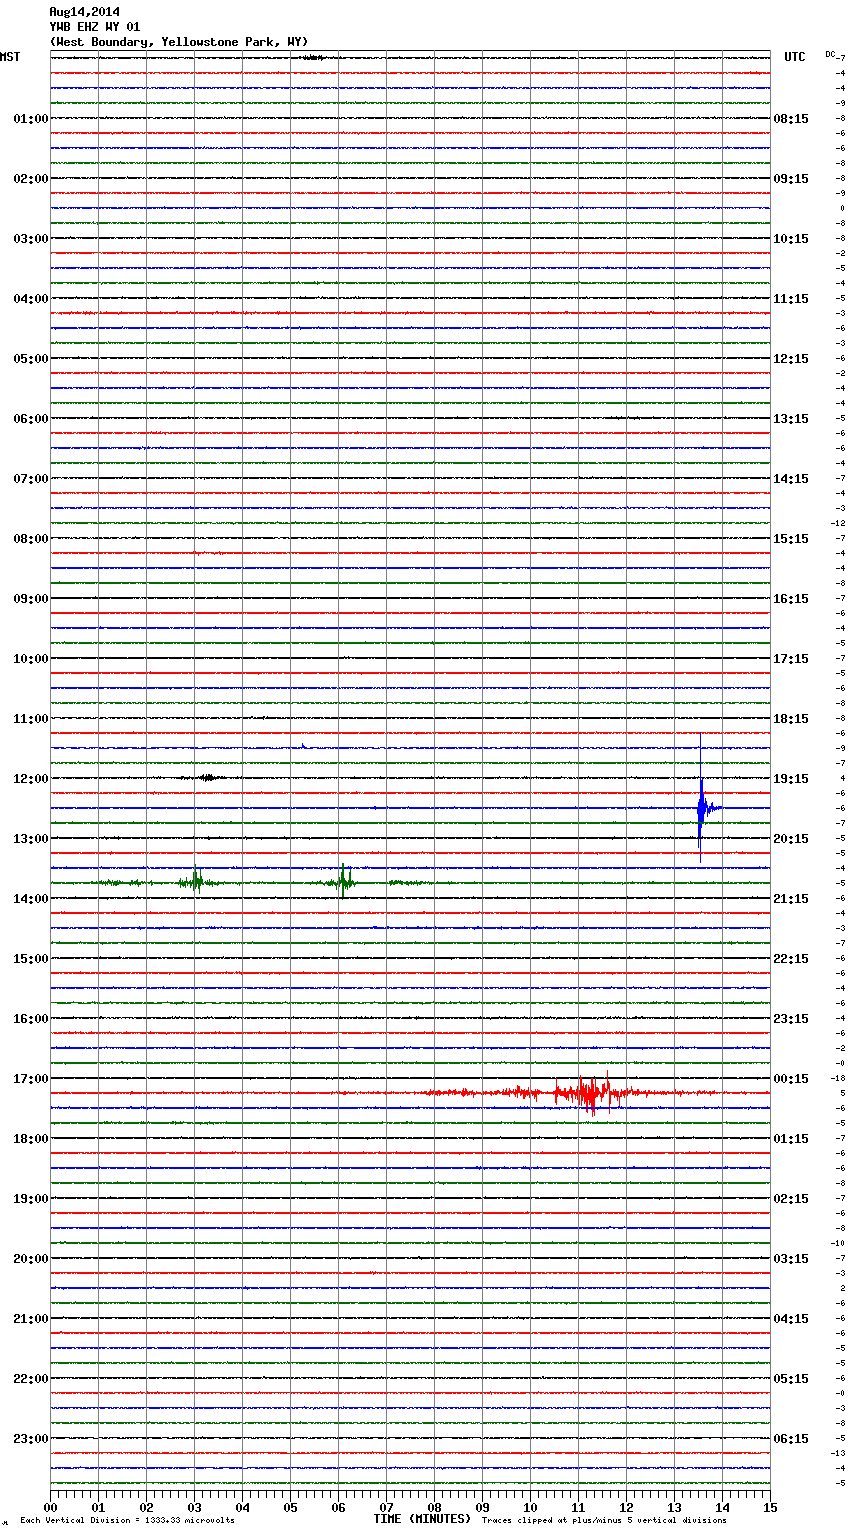Click the "08:15" UTC time label
The width and height of the screenshot is (850, 1534).
point(791,119)
